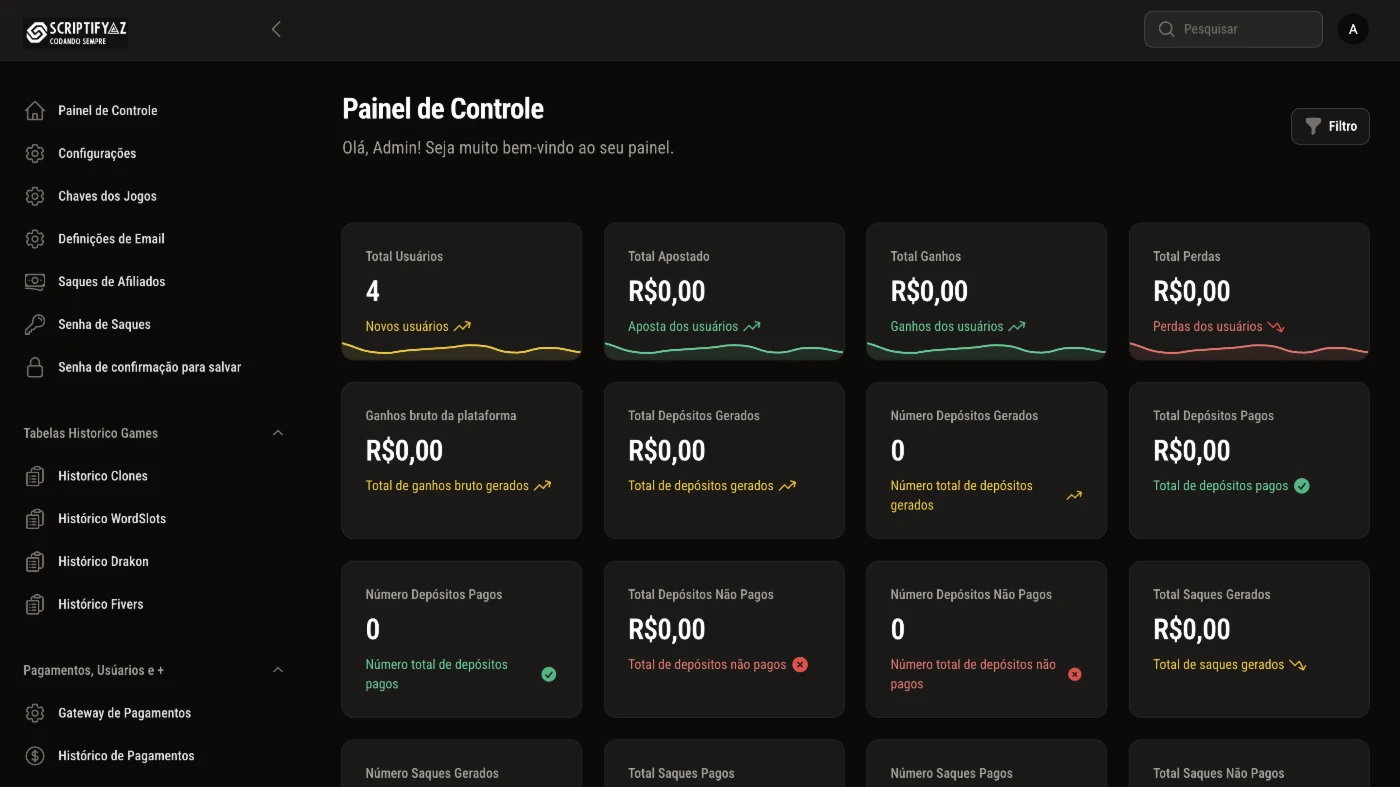
Task: Collapse the Tabelas Historico Games section
Action: (x=278, y=433)
